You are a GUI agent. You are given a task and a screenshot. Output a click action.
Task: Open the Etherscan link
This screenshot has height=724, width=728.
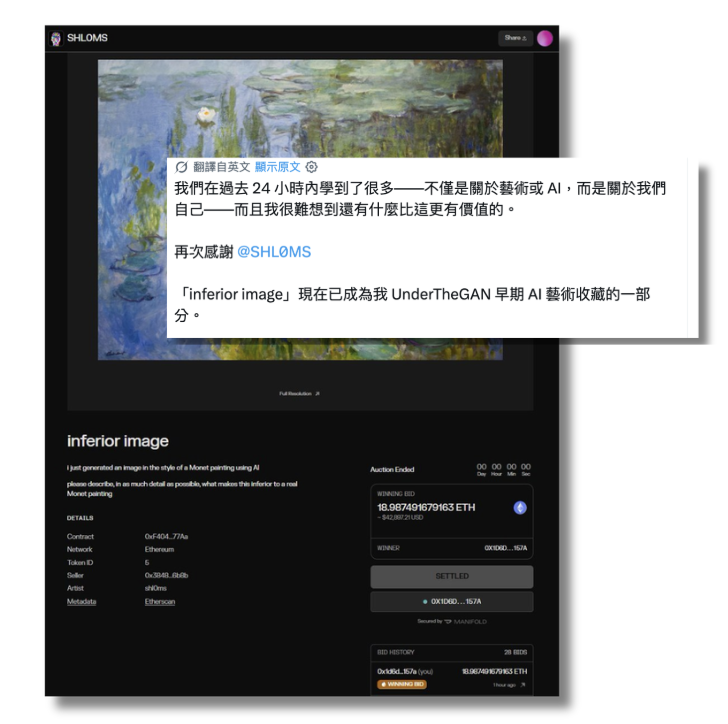[x=160, y=601]
